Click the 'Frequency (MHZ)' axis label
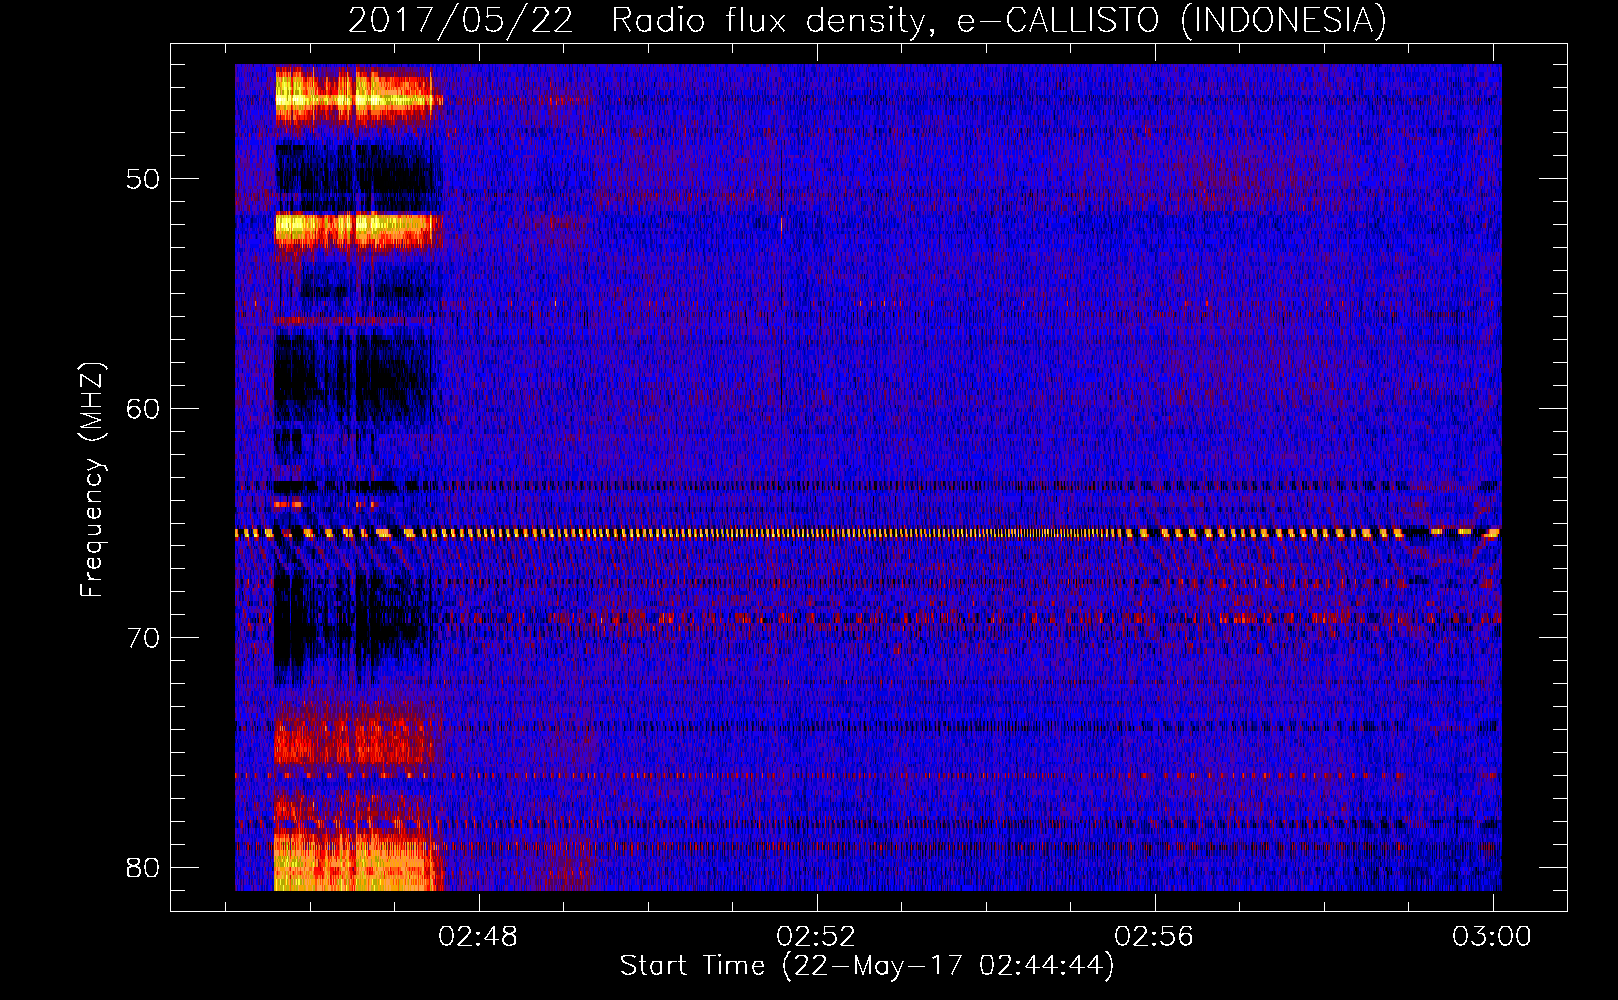This screenshot has width=1618, height=1000. [92, 480]
